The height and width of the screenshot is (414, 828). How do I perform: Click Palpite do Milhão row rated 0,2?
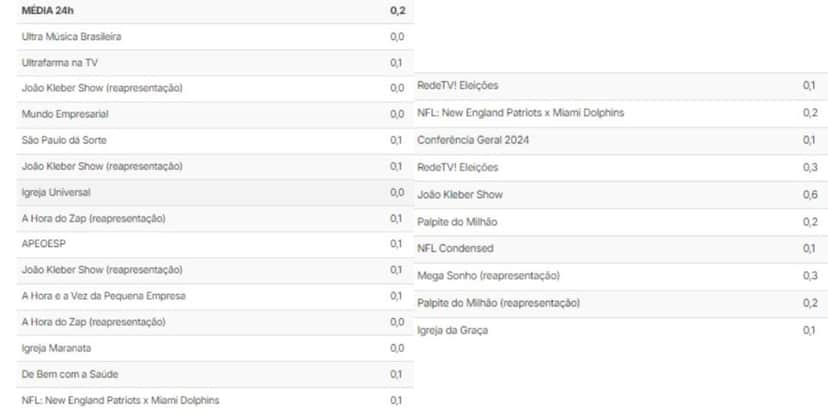[621, 222]
